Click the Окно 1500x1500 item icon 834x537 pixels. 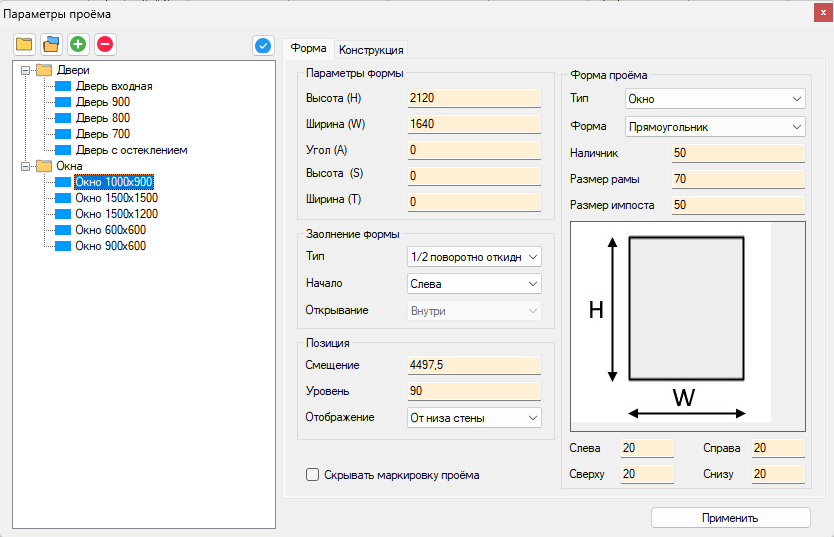coord(64,198)
